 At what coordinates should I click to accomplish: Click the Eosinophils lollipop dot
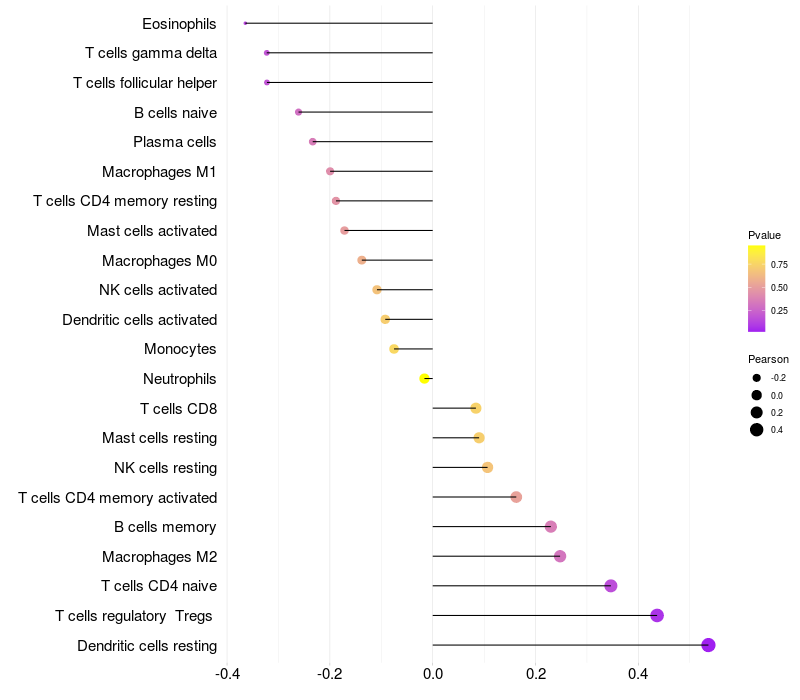(245, 23)
